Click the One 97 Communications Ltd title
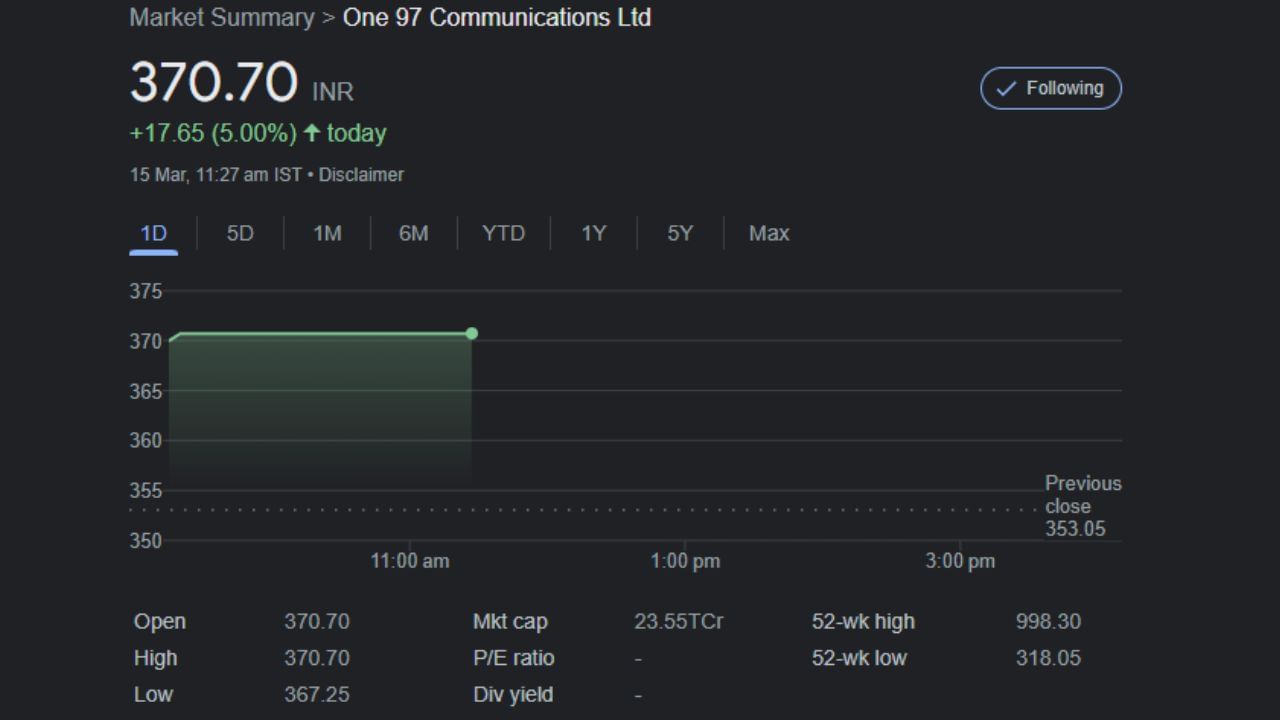The height and width of the screenshot is (720, 1280). pos(497,17)
